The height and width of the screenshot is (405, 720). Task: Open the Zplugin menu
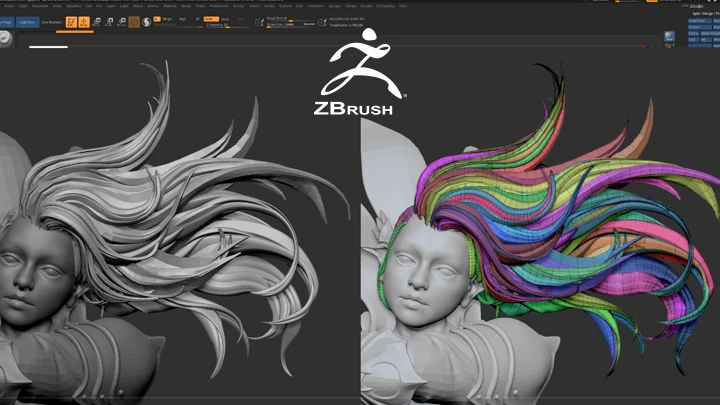[334, 6]
